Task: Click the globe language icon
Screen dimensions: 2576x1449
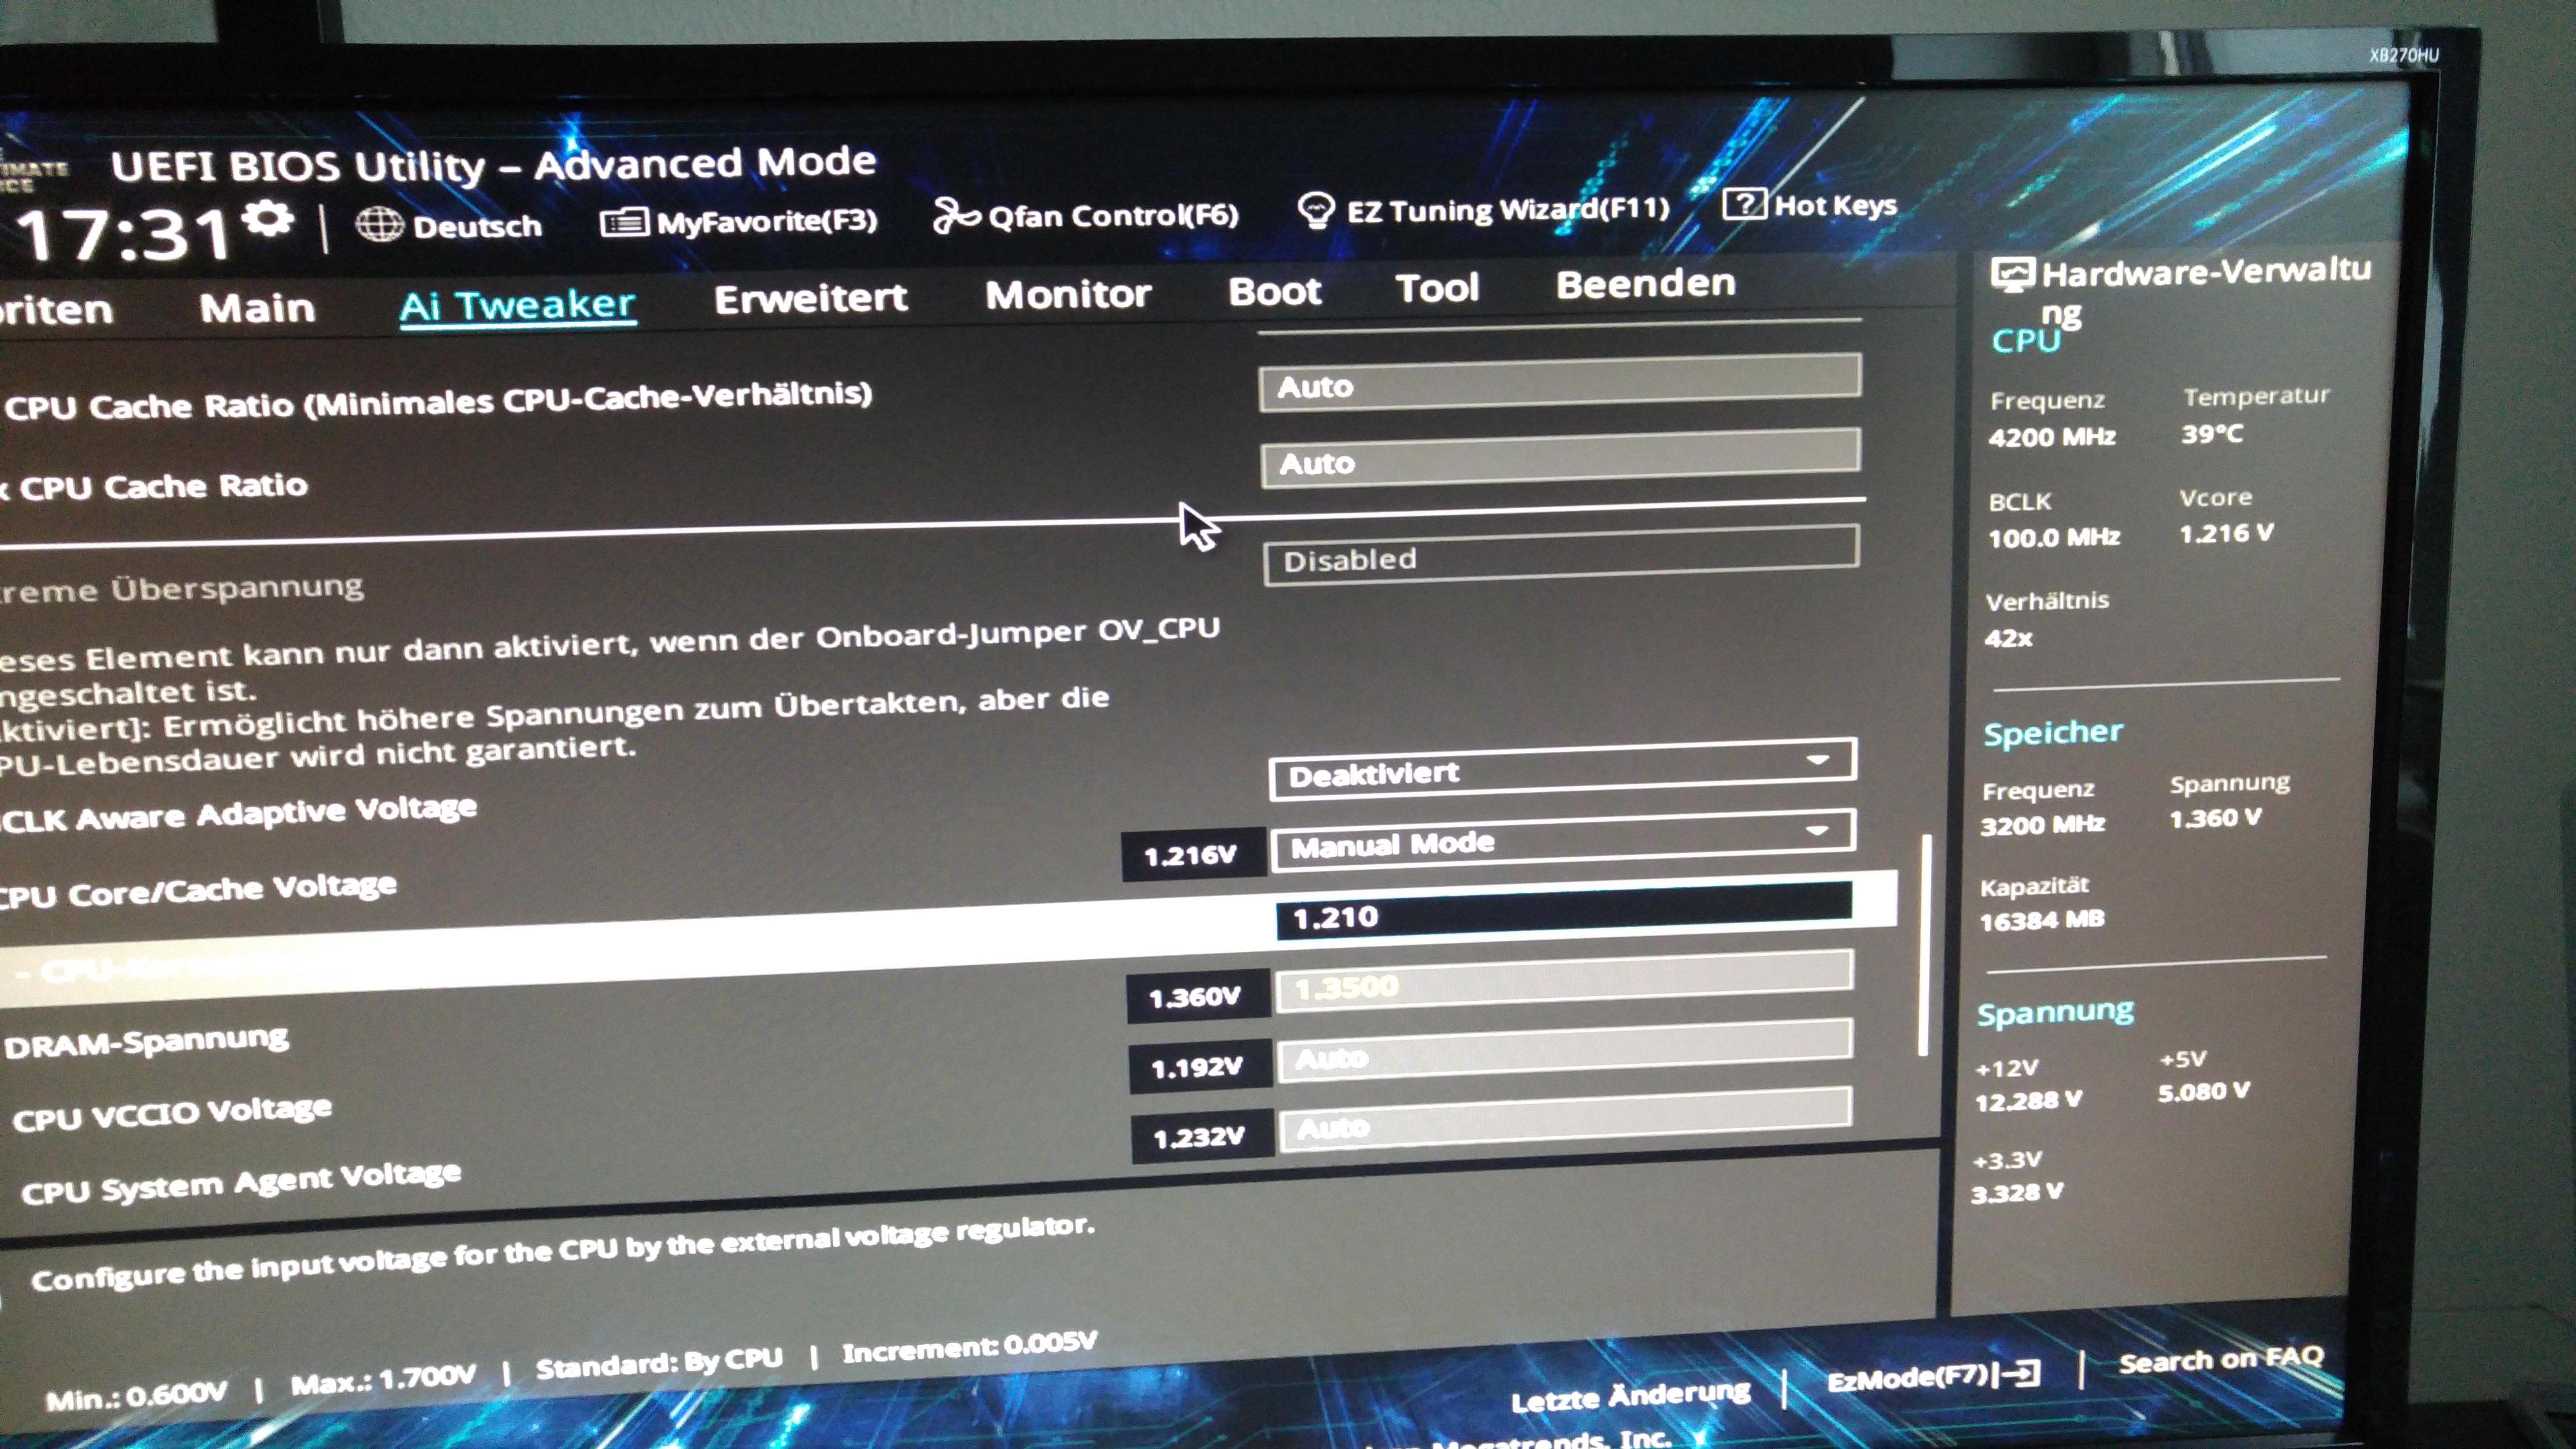Action: click(x=380, y=225)
